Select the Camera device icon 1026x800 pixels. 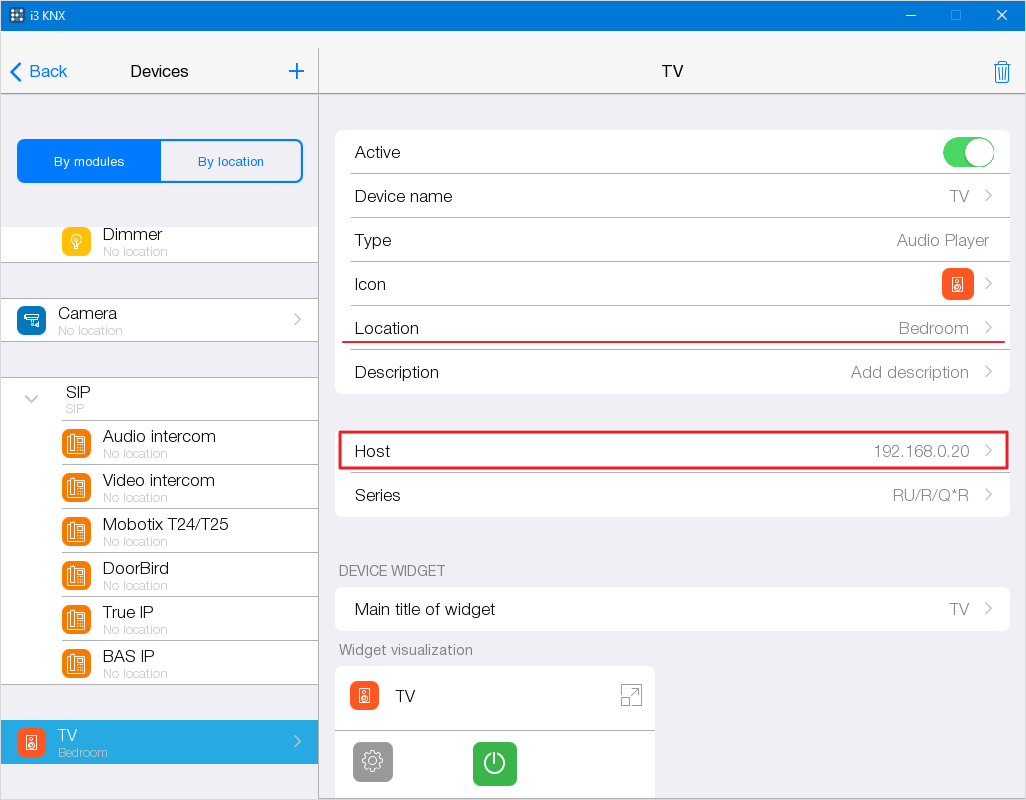click(32, 320)
